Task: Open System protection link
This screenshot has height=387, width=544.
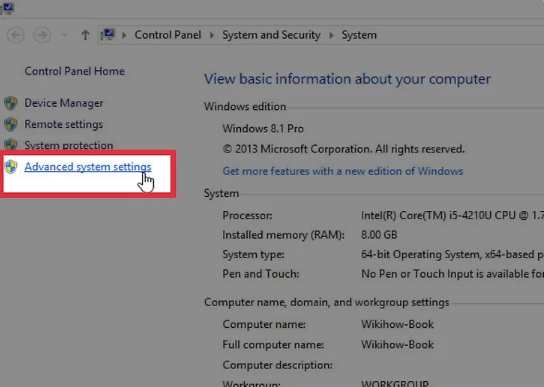Action: pos(69,145)
